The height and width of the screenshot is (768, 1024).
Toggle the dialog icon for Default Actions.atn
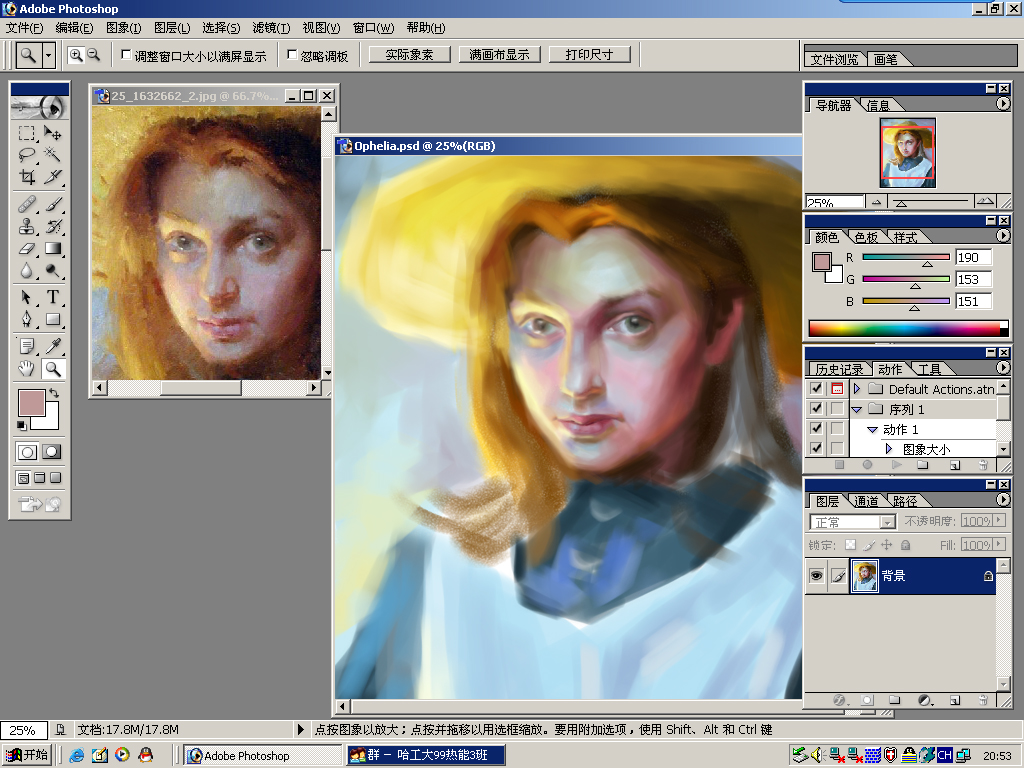[x=837, y=389]
